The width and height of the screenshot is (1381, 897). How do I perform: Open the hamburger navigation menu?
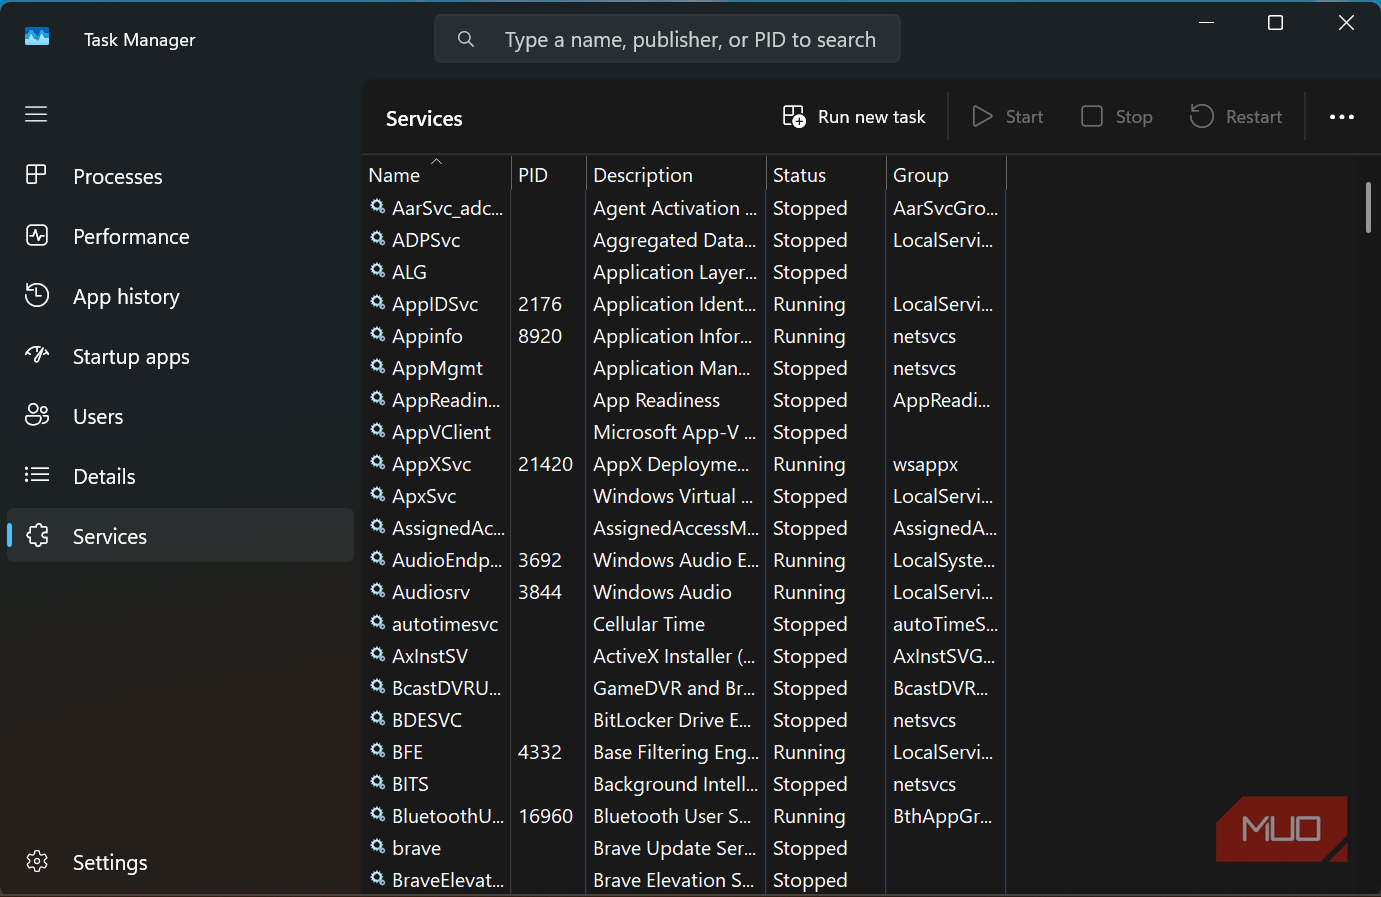(36, 114)
